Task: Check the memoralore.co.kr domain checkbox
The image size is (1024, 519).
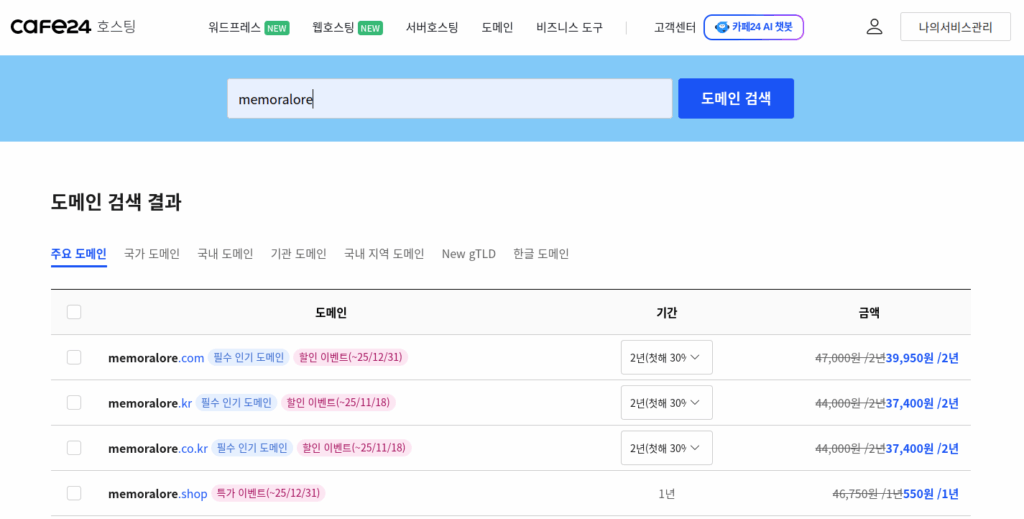Action: 74,448
